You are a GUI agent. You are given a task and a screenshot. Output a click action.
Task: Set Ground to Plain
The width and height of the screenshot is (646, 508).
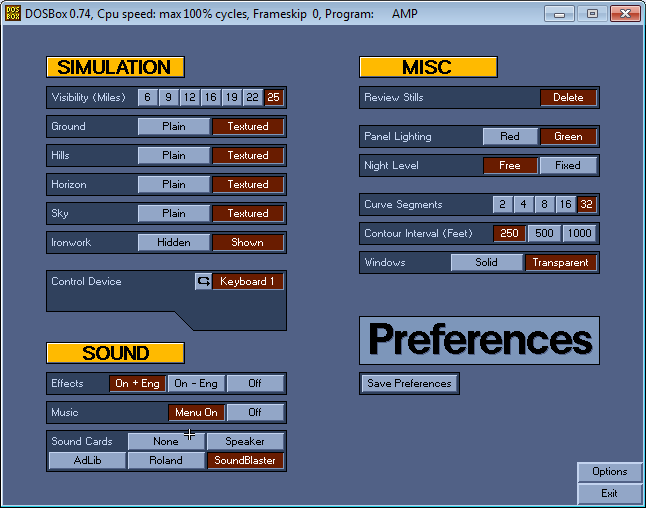click(x=174, y=127)
